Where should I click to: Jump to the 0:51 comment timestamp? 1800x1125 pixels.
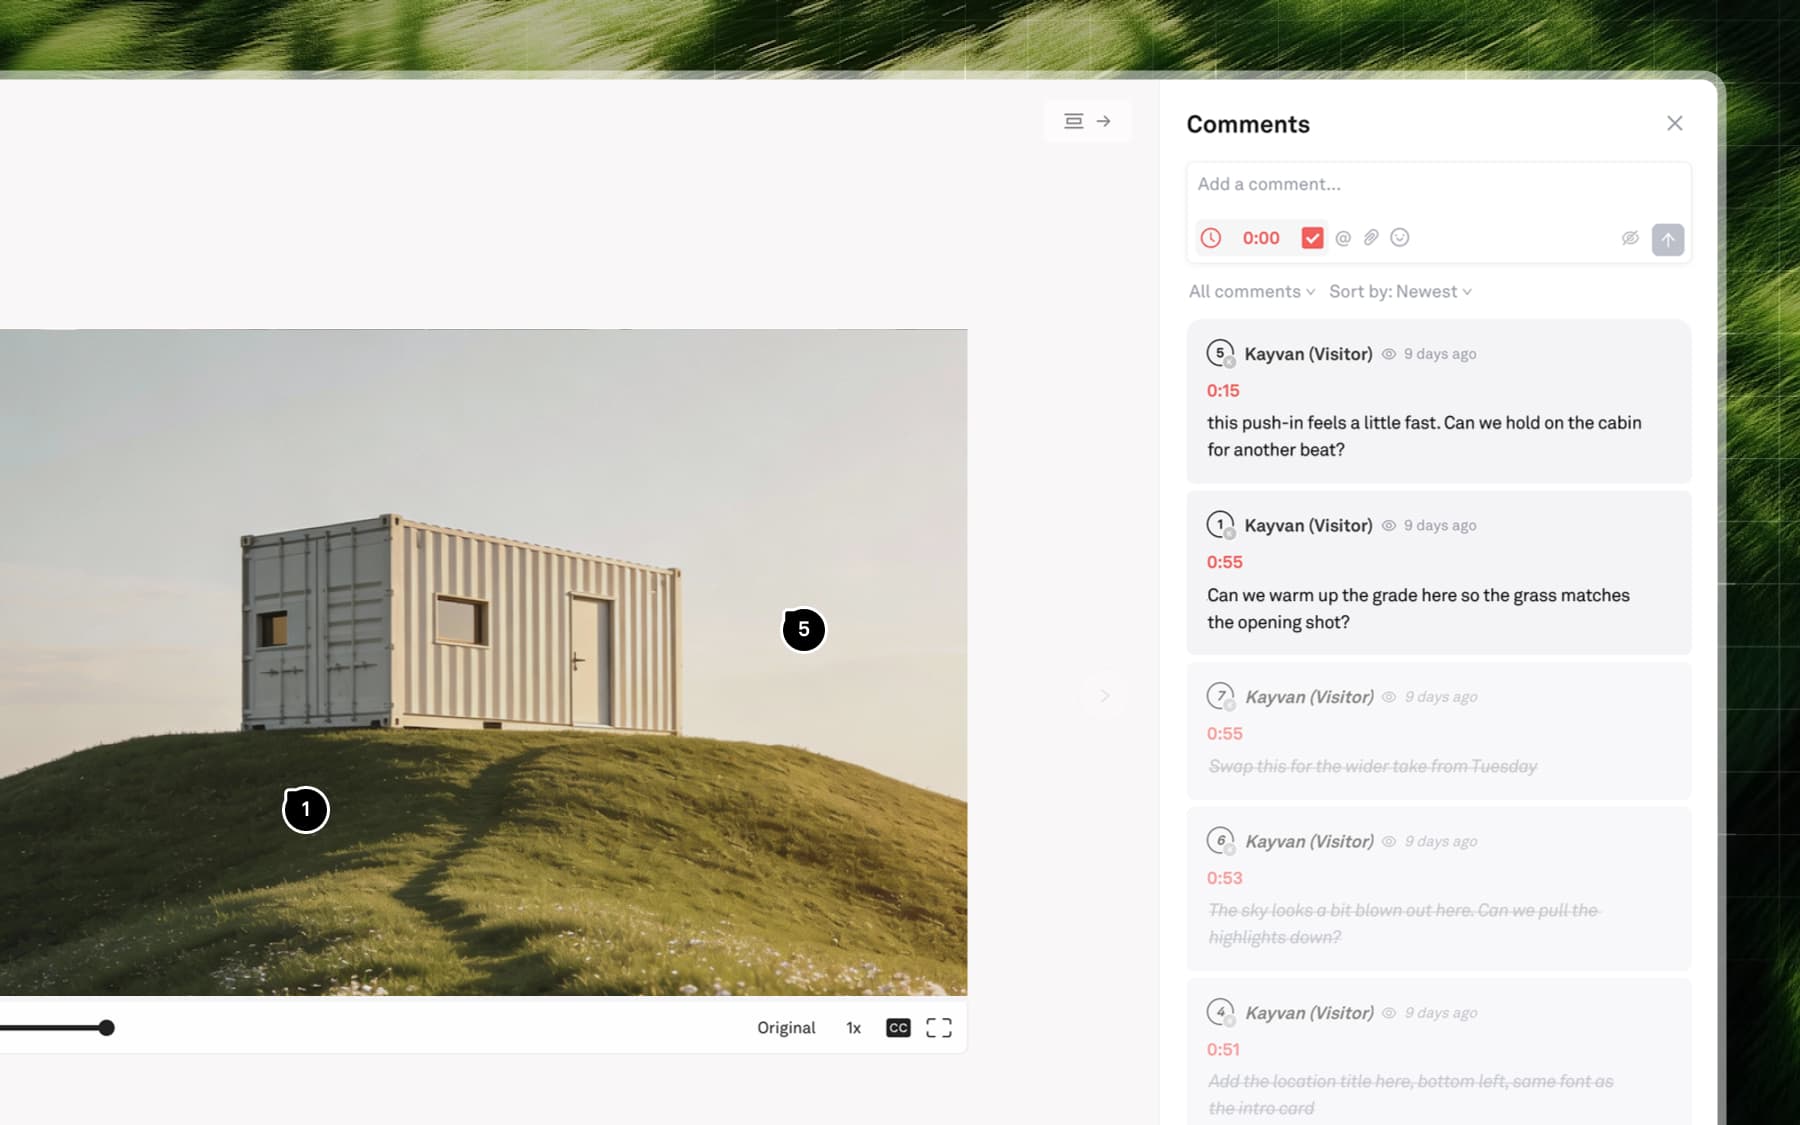tap(1223, 1050)
